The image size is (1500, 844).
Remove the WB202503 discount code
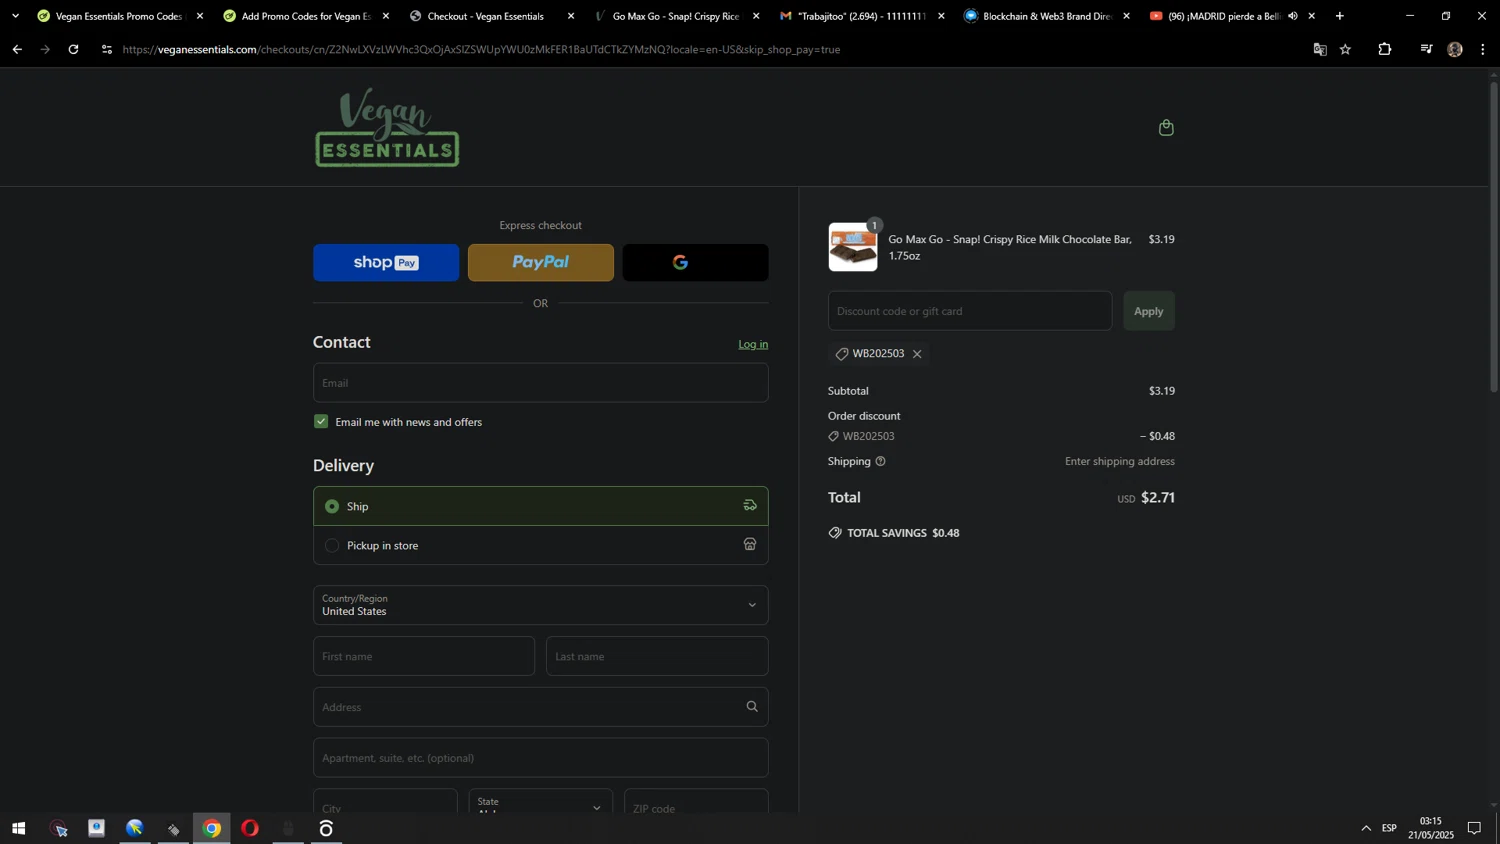pos(917,354)
